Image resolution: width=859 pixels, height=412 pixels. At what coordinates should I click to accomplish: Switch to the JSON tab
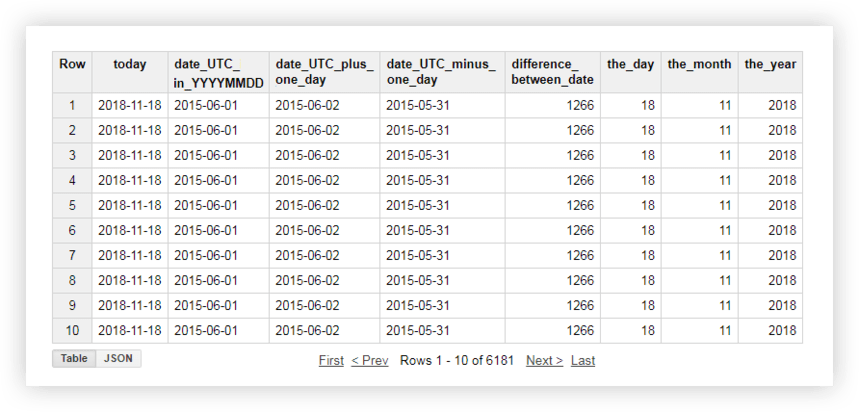118,358
